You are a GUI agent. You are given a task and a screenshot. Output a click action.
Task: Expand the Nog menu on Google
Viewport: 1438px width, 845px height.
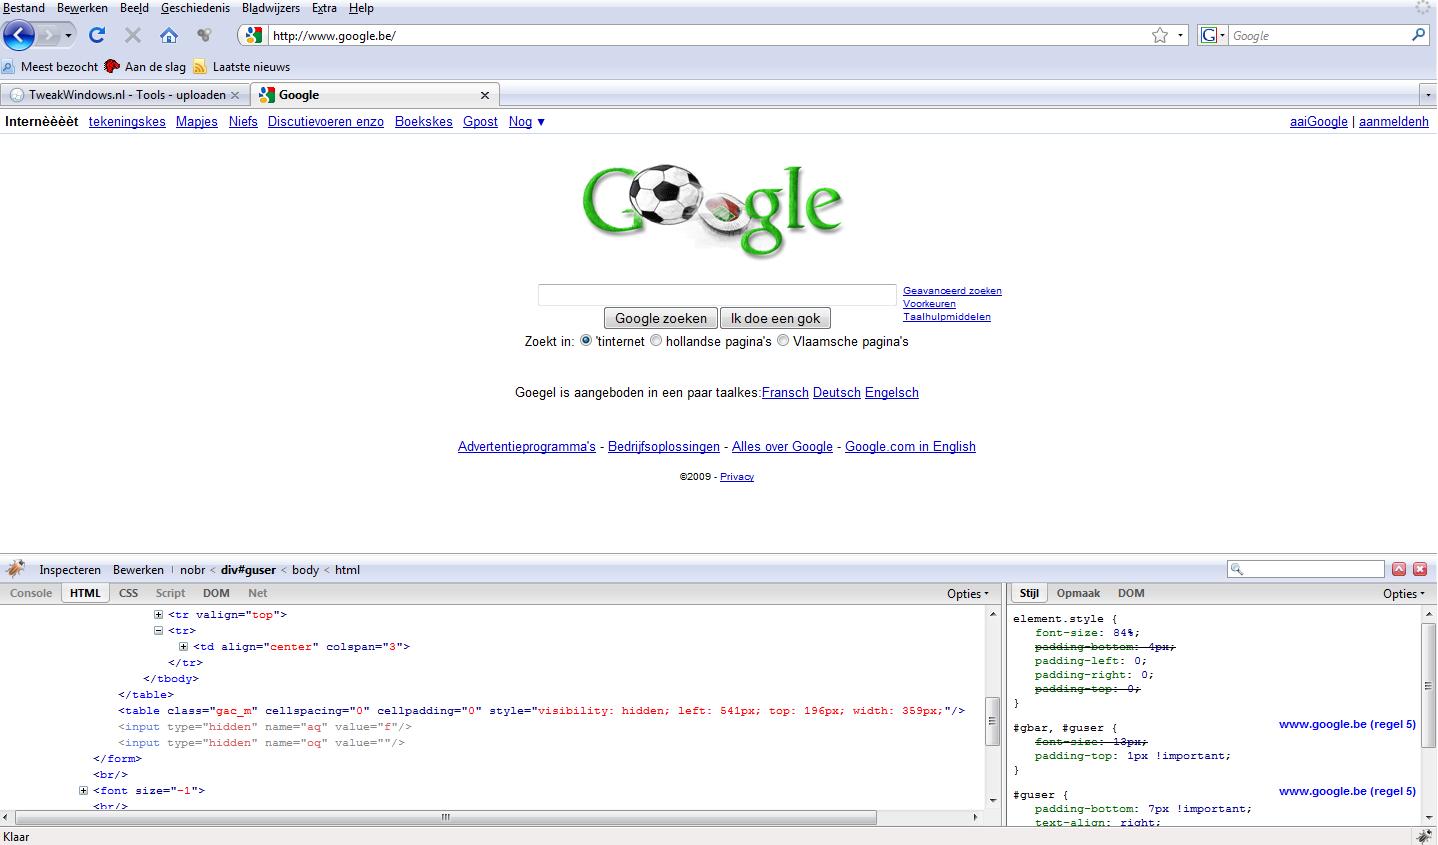click(x=527, y=122)
